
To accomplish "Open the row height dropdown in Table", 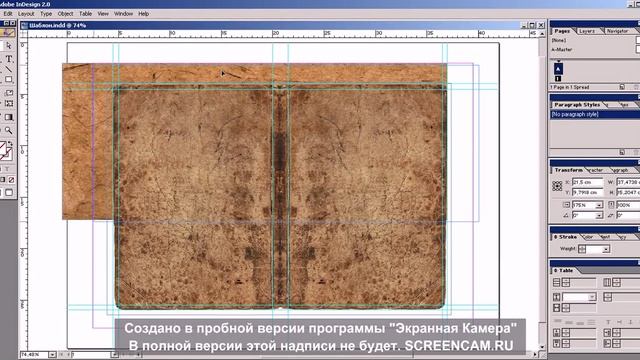I will [x=592, y=297].
